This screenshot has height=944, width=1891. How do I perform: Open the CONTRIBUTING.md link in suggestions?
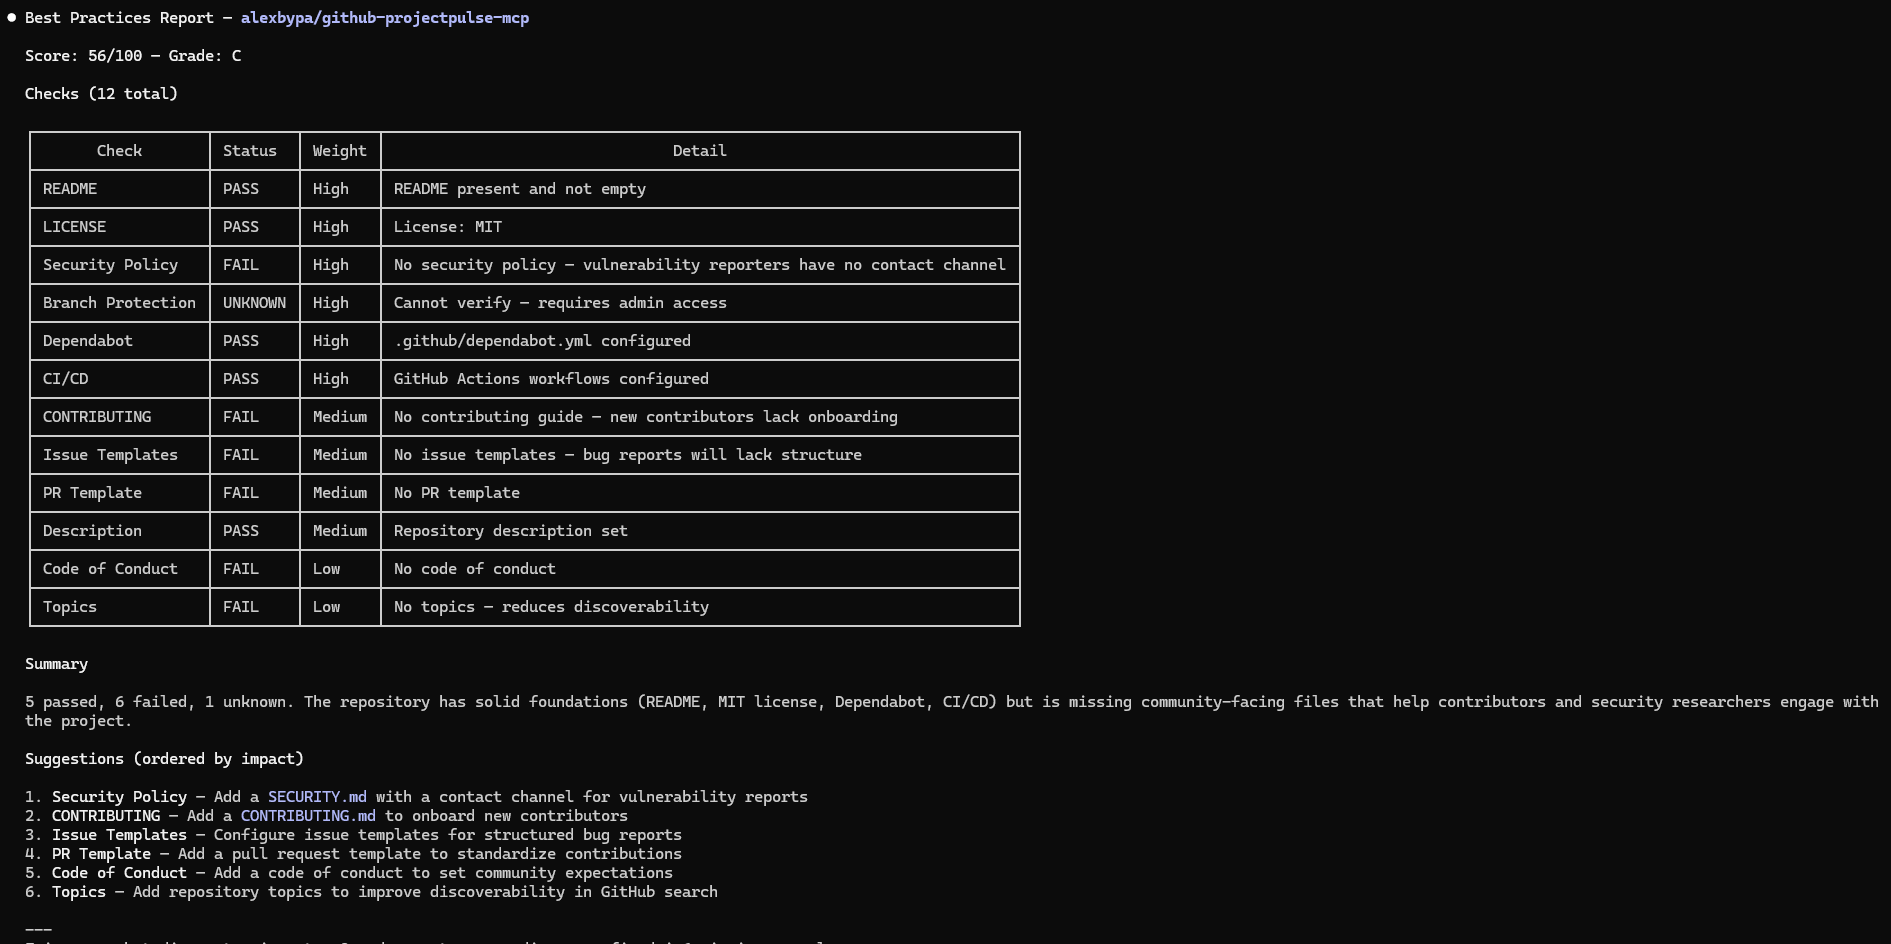click(x=308, y=816)
